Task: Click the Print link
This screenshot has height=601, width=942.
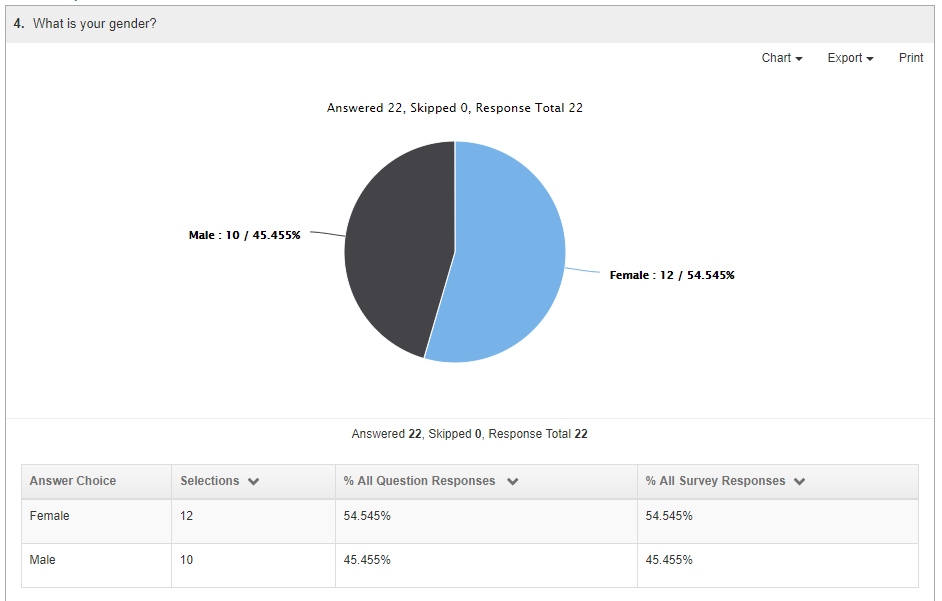Action: 911,58
